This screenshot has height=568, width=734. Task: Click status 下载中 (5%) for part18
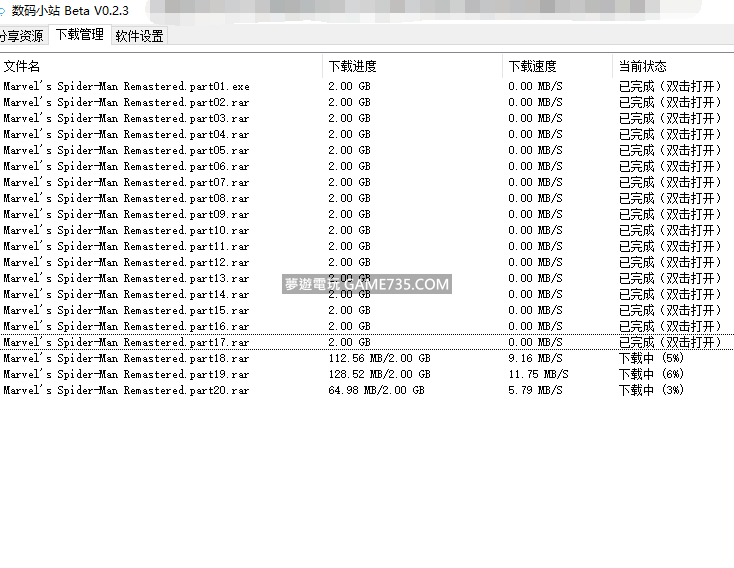point(651,358)
